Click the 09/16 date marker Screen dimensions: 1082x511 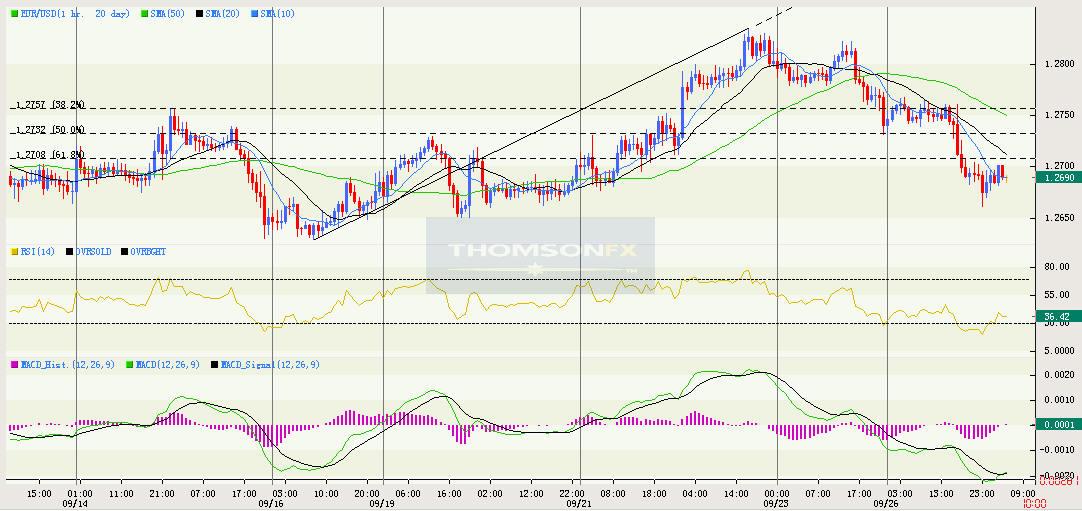point(268,503)
